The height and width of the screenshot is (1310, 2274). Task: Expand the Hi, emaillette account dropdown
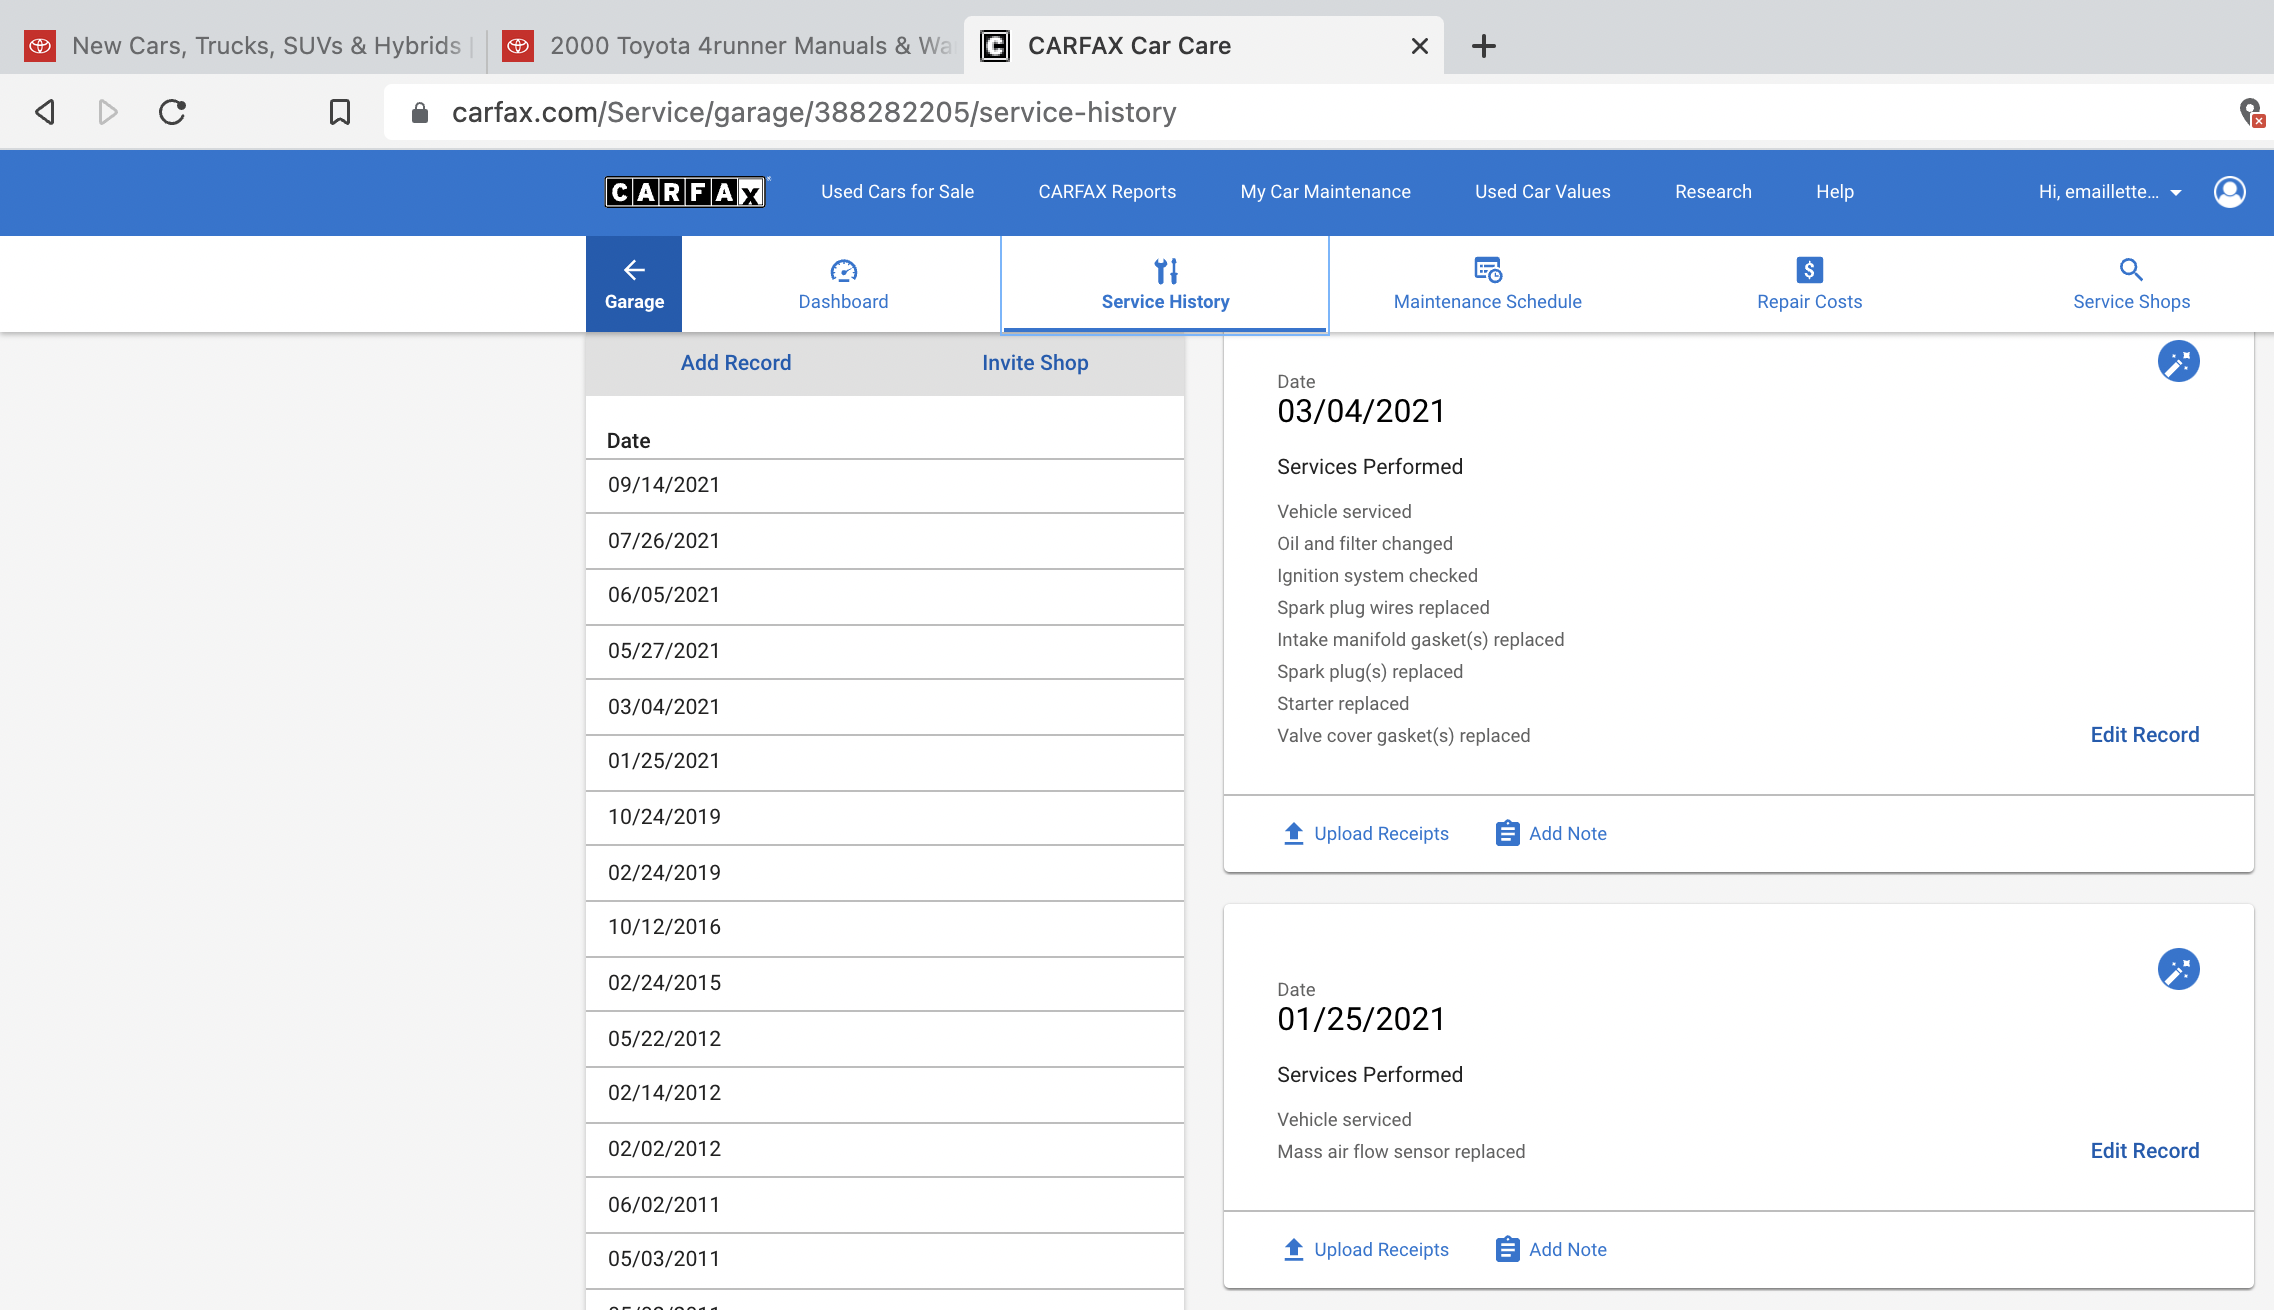click(x=2110, y=192)
